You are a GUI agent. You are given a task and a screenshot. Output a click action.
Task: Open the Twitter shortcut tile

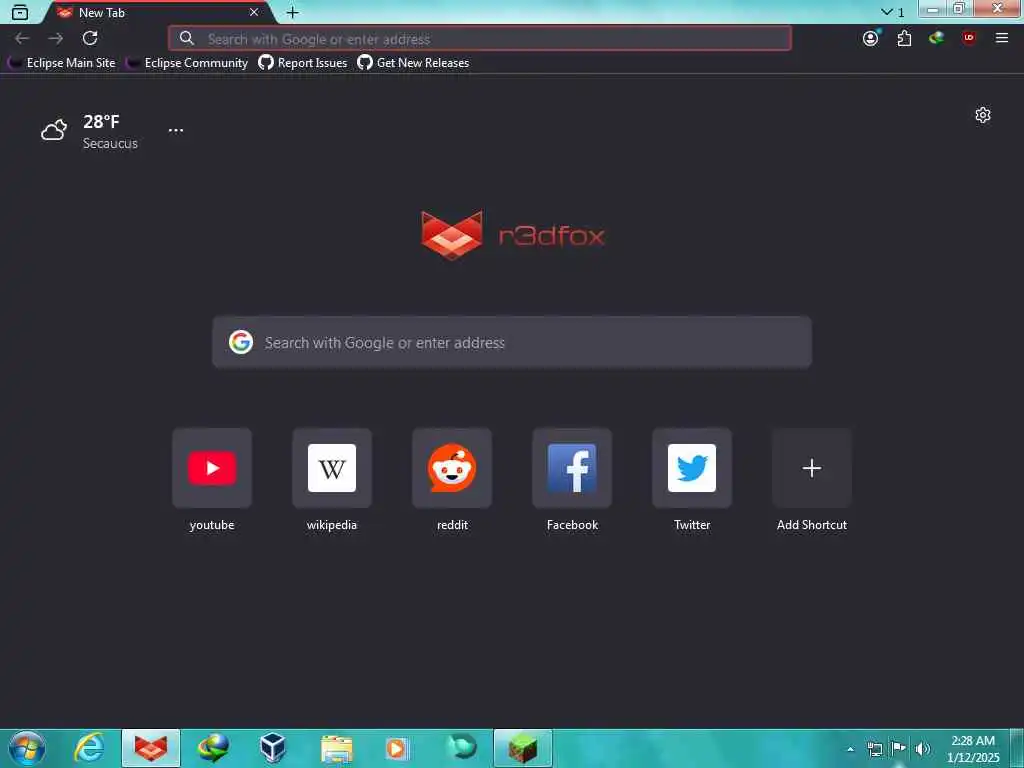pyautogui.click(x=692, y=468)
